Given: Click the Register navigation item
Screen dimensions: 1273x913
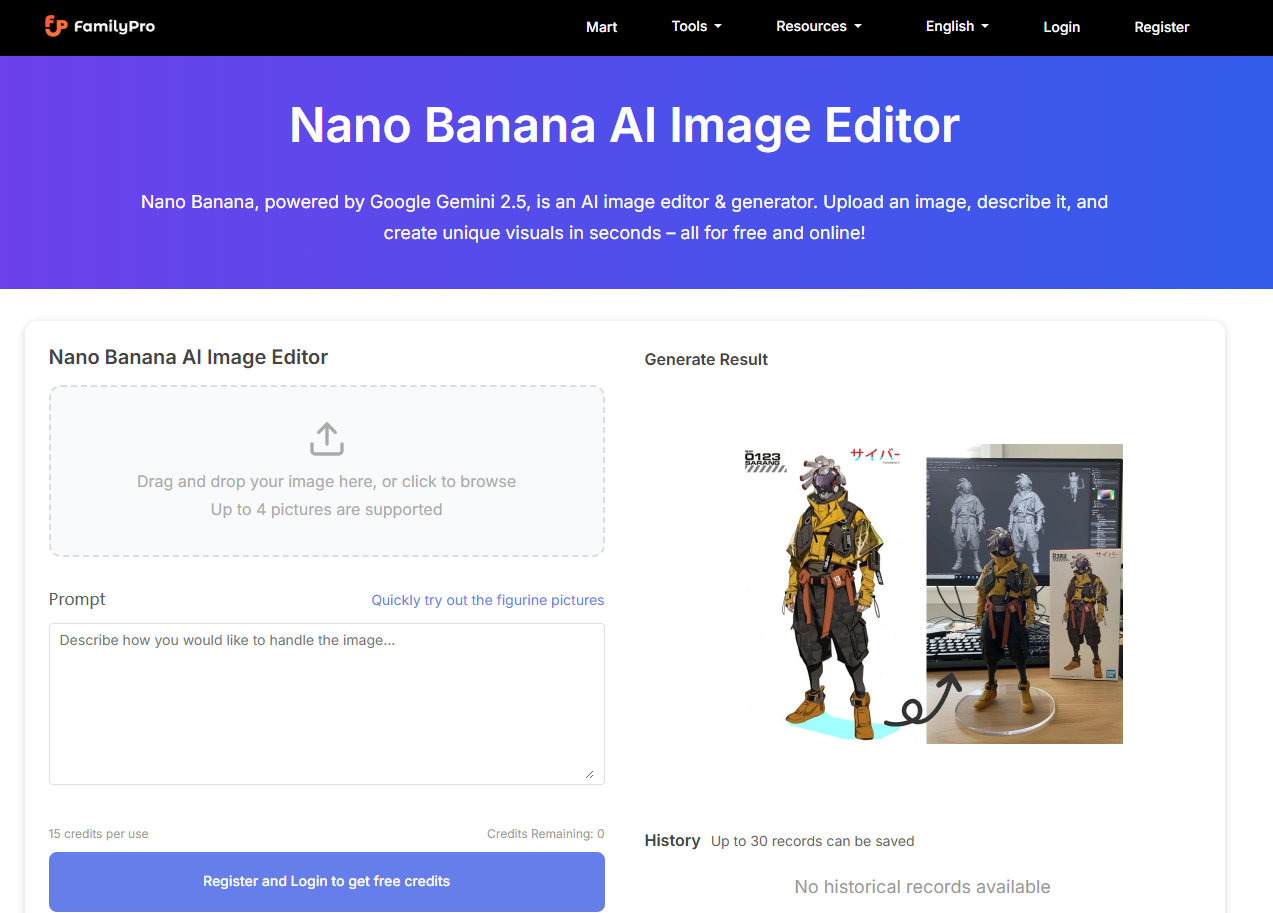Looking at the screenshot, I should coord(1161,27).
